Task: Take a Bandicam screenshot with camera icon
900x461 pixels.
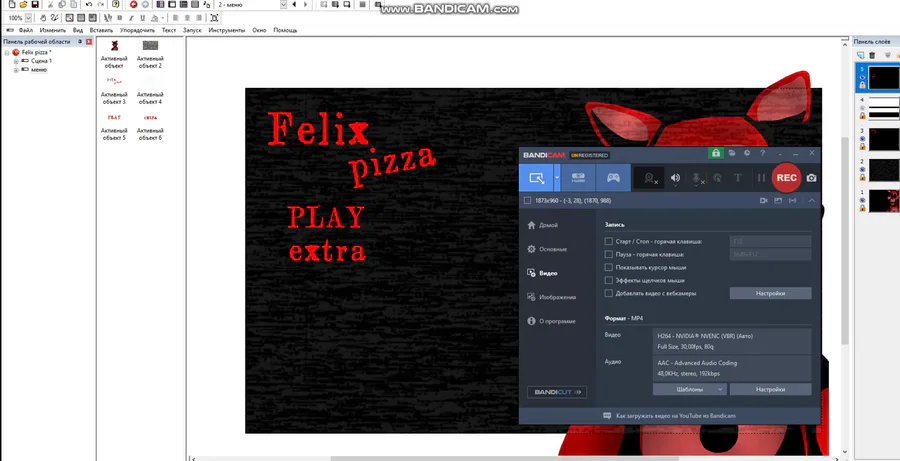Action: (811, 178)
